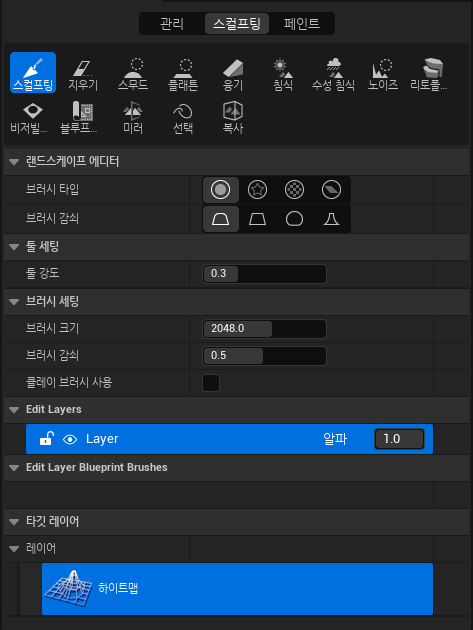Select the 선택 region selection tool
Screen dimensions: 473x630
click(x=183, y=118)
